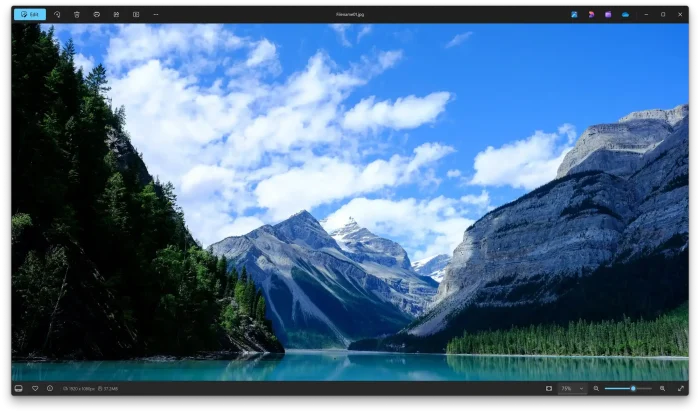
Task: Minimize the Photos window
Action: [x=646, y=14]
